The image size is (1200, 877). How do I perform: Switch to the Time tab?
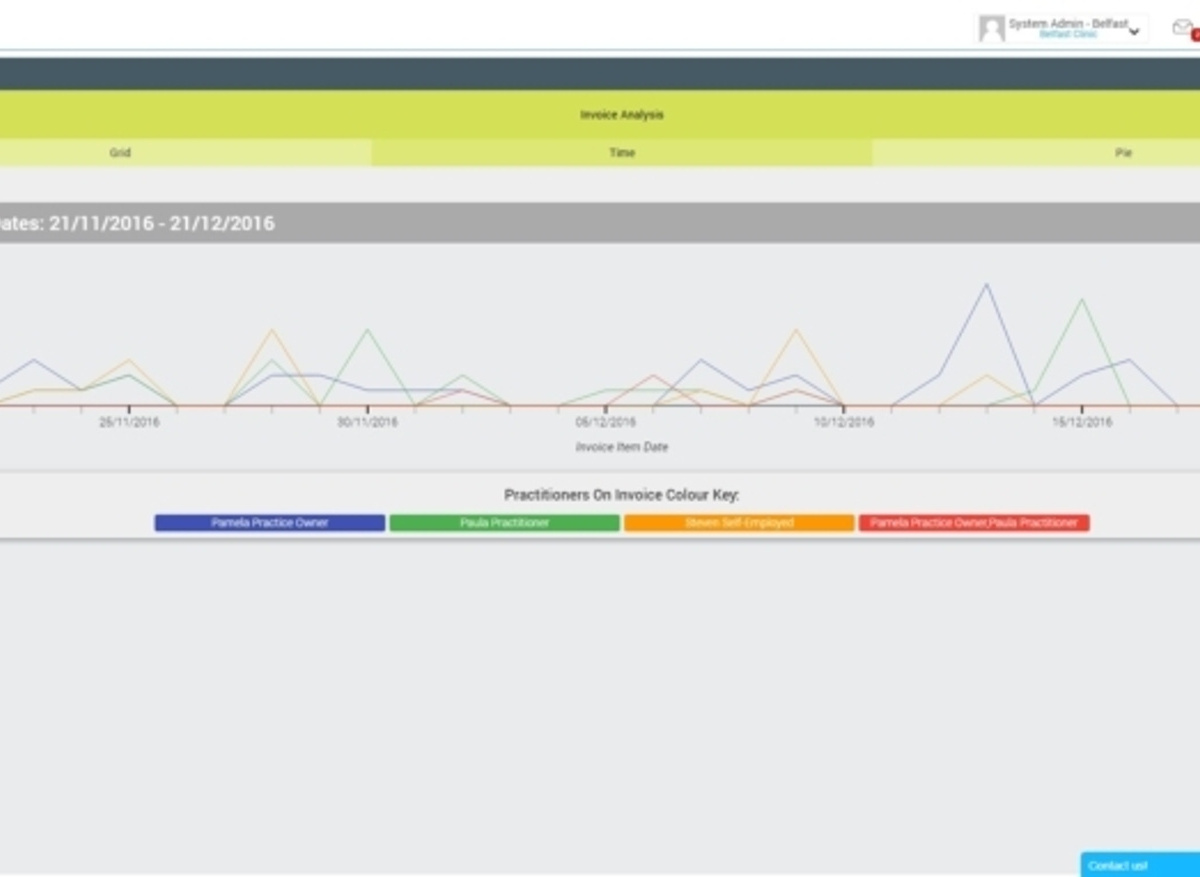pyautogui.click(x=622, y=153)
